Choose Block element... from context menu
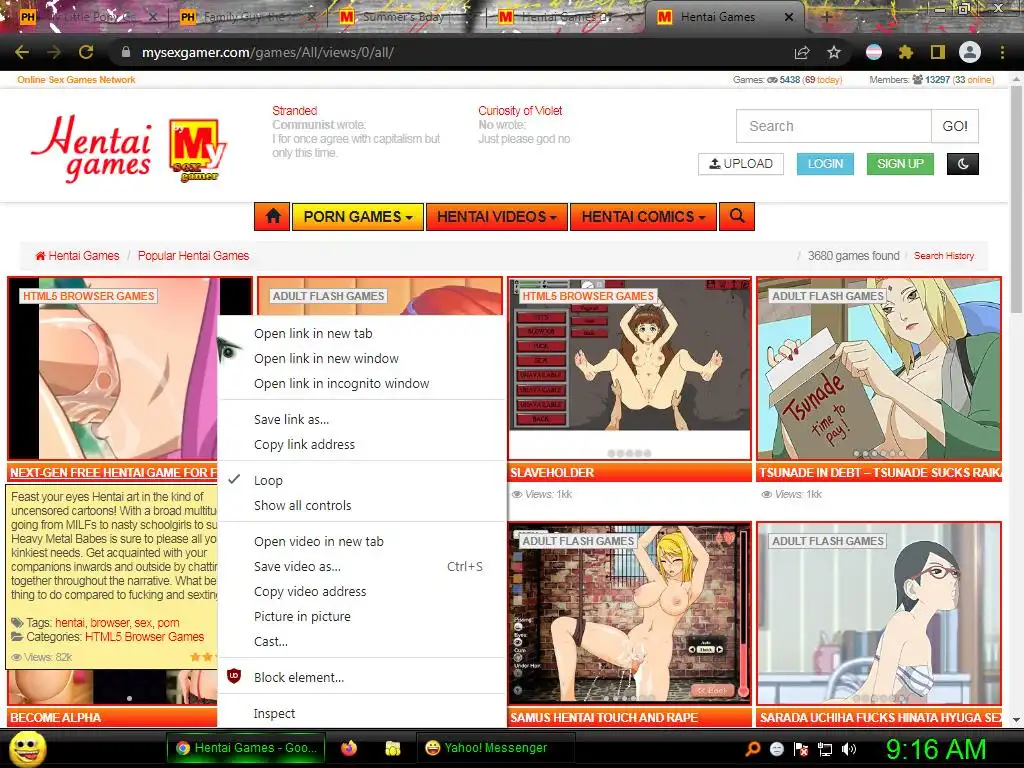The width and height of the screenshot is (1024, 768). [362, 677]
